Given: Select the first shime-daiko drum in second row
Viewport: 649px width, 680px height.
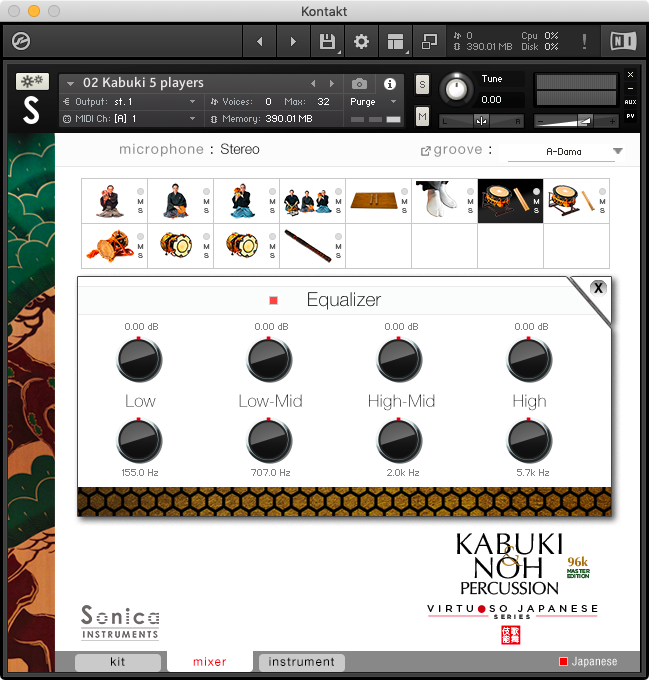Looking at the screenshot, I should pos(176,244).
